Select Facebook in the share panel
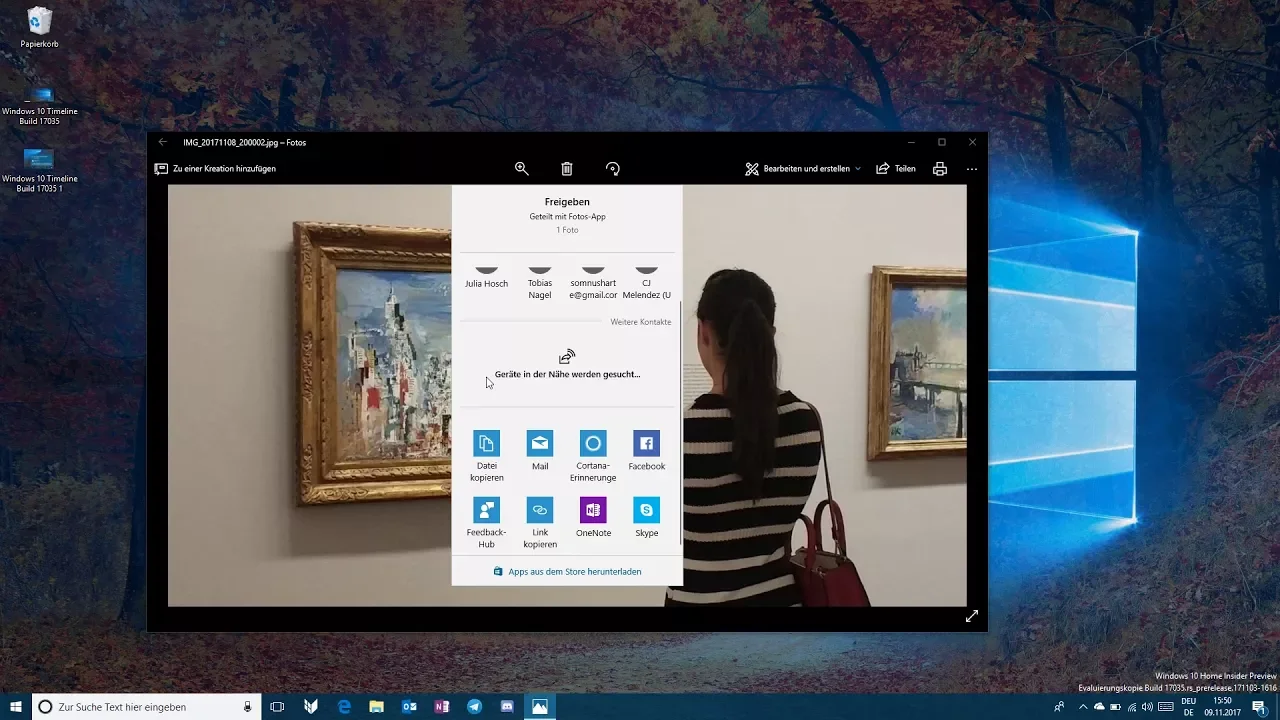Viewport: 1280px width, 720px height. click(x=646, y=443)
